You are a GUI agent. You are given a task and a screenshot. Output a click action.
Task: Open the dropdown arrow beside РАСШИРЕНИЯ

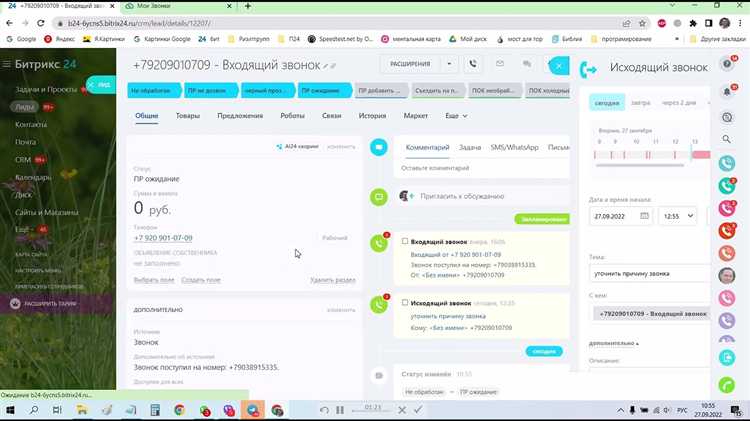(x=449, y=64)
